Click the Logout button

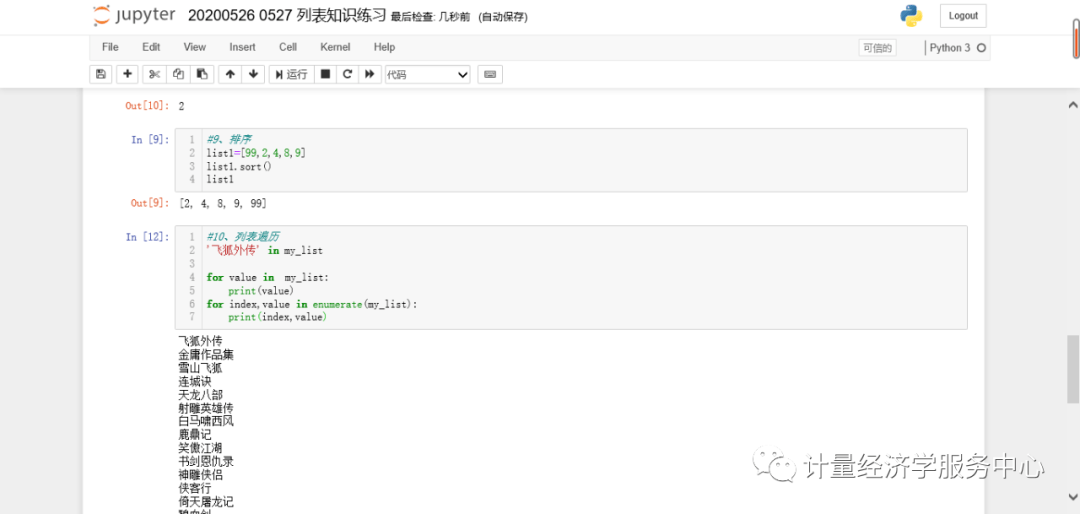point(963,15)
